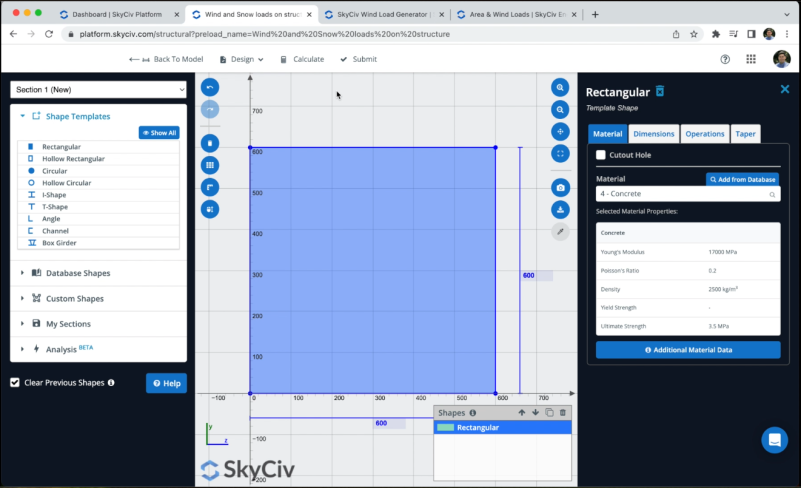Open the Operations tab

tap(704, 134)
